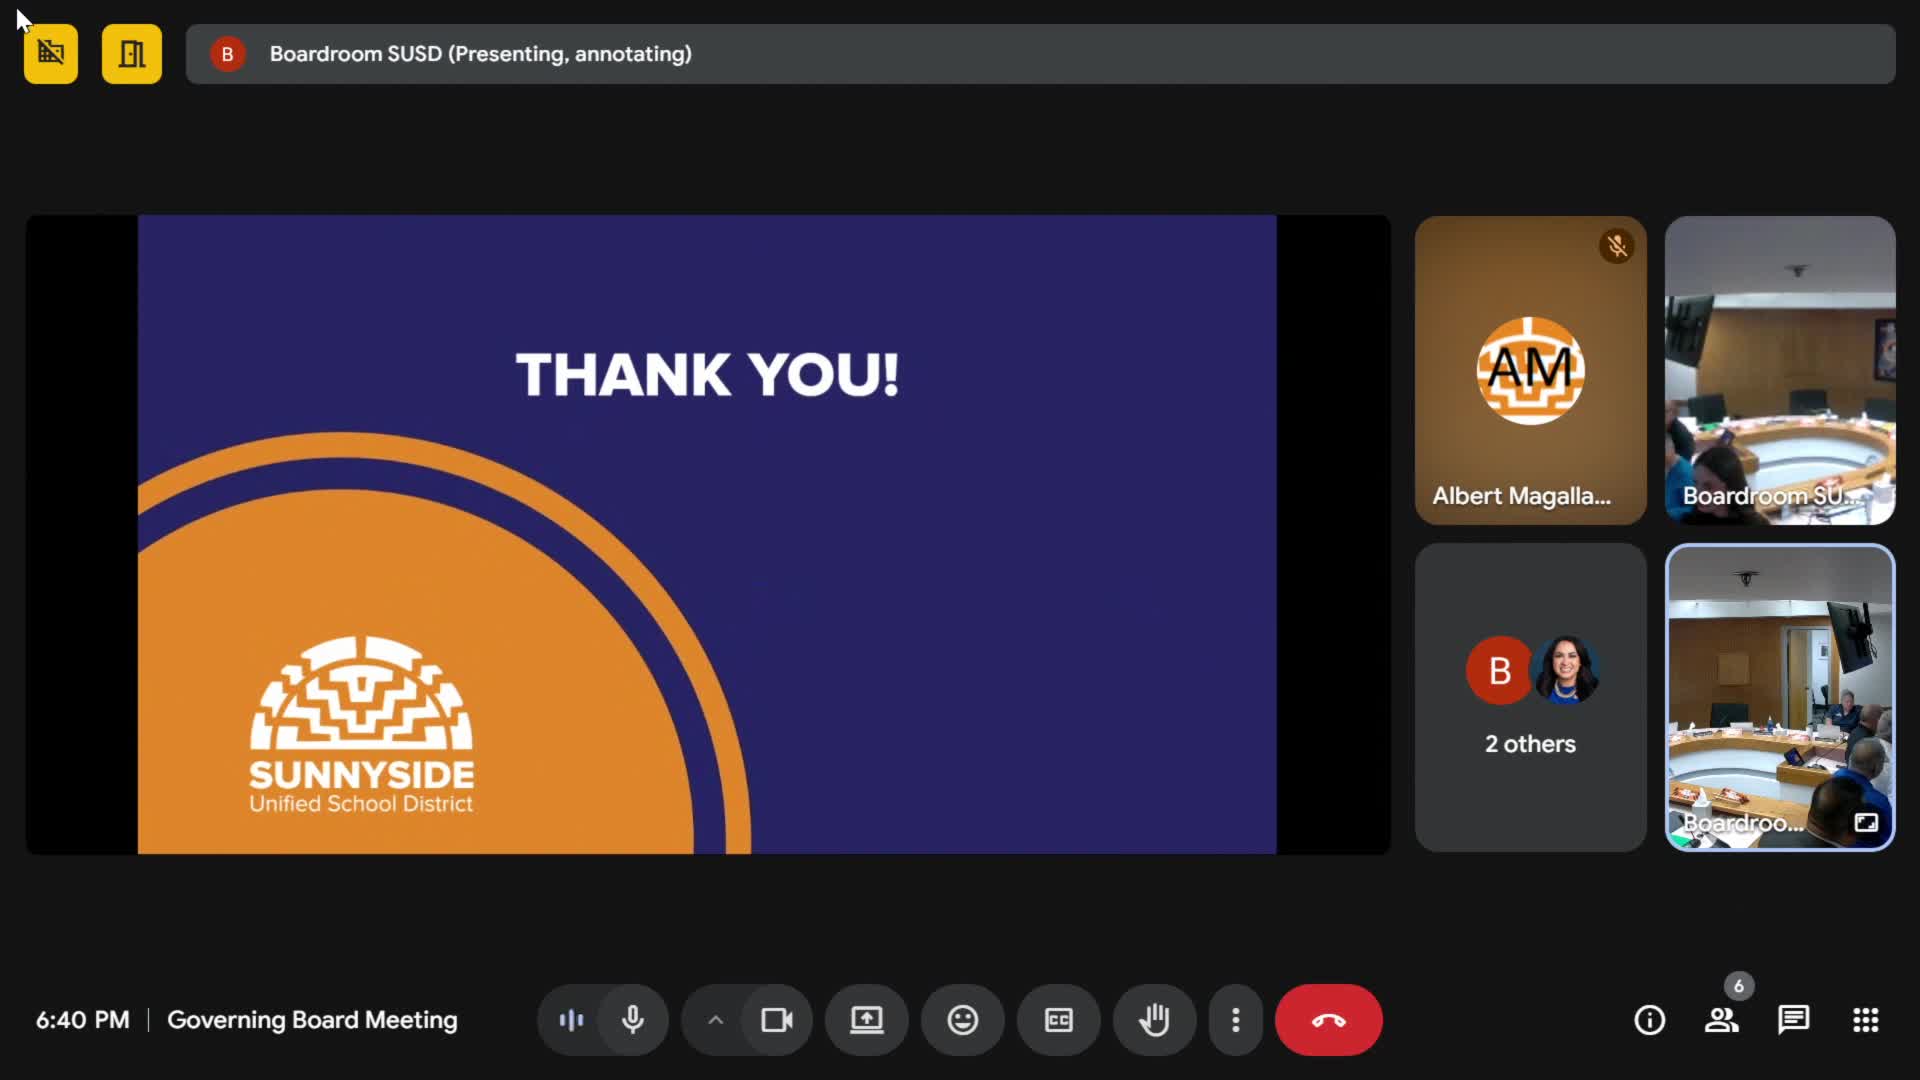The width and height of the screenshot is (1920, 1080).
Task: Open audio sound levels indicator
Action: pos(571,1020)
